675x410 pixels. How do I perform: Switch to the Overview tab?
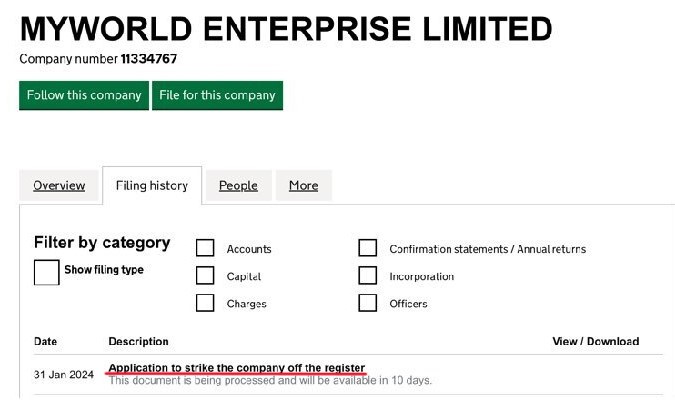59,185
